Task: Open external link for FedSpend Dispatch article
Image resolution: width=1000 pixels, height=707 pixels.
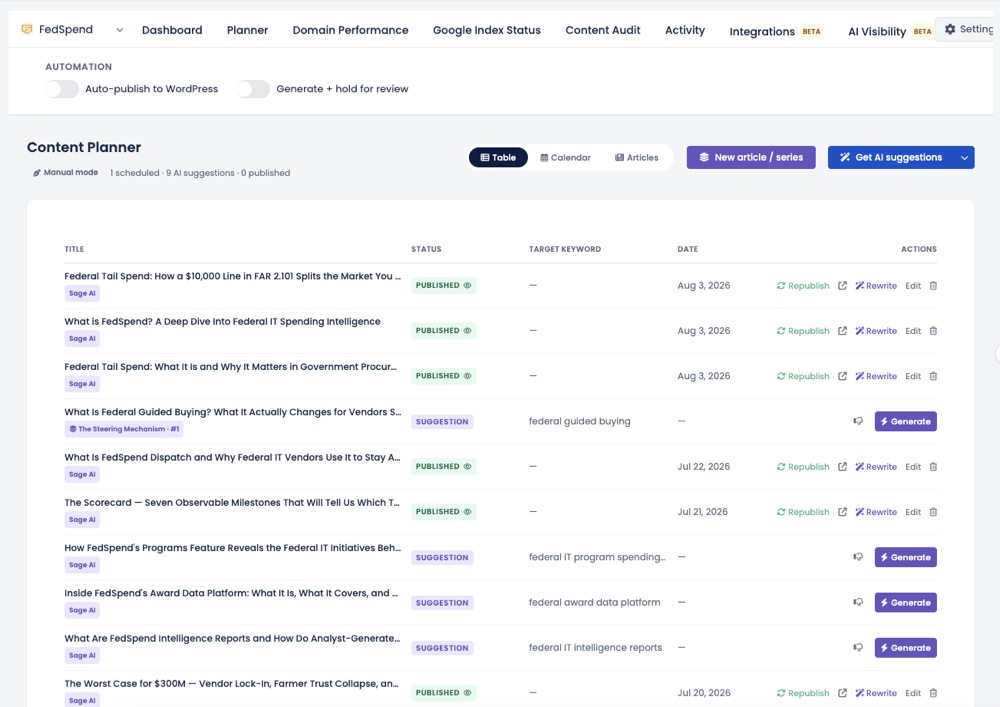Action: point(842,467)
